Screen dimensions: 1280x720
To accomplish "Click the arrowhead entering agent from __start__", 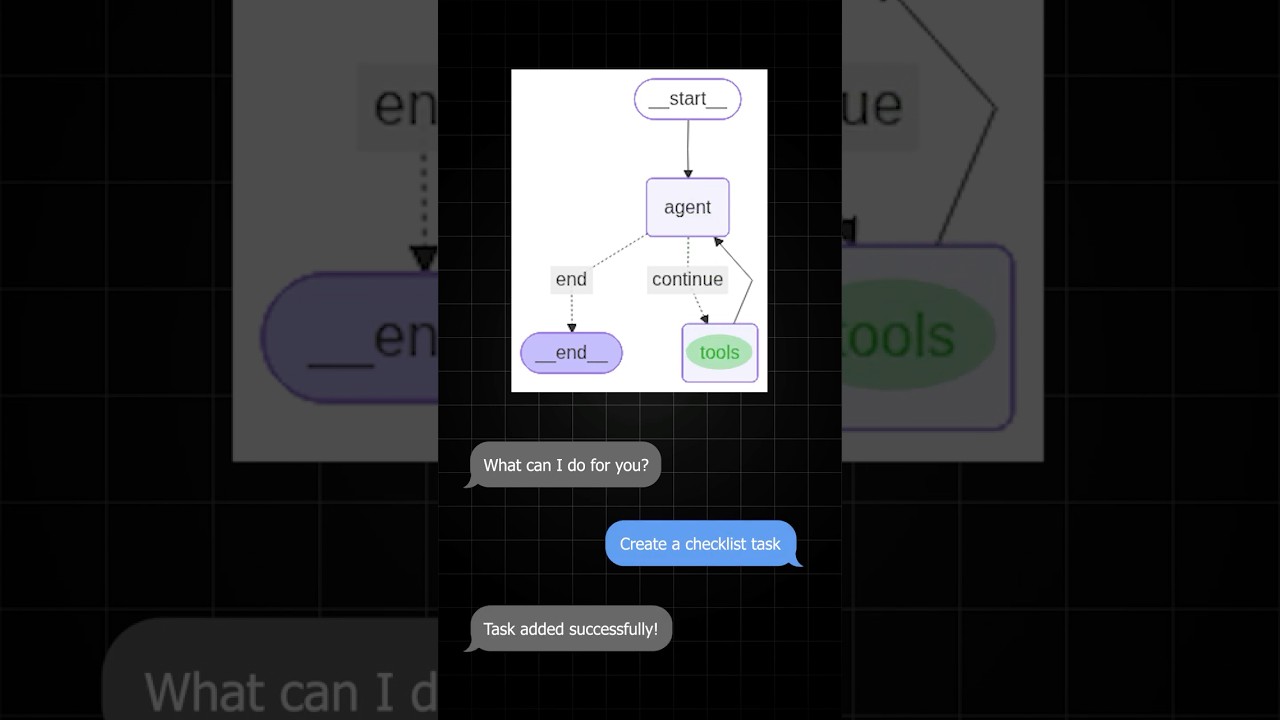I will [688, 173].
